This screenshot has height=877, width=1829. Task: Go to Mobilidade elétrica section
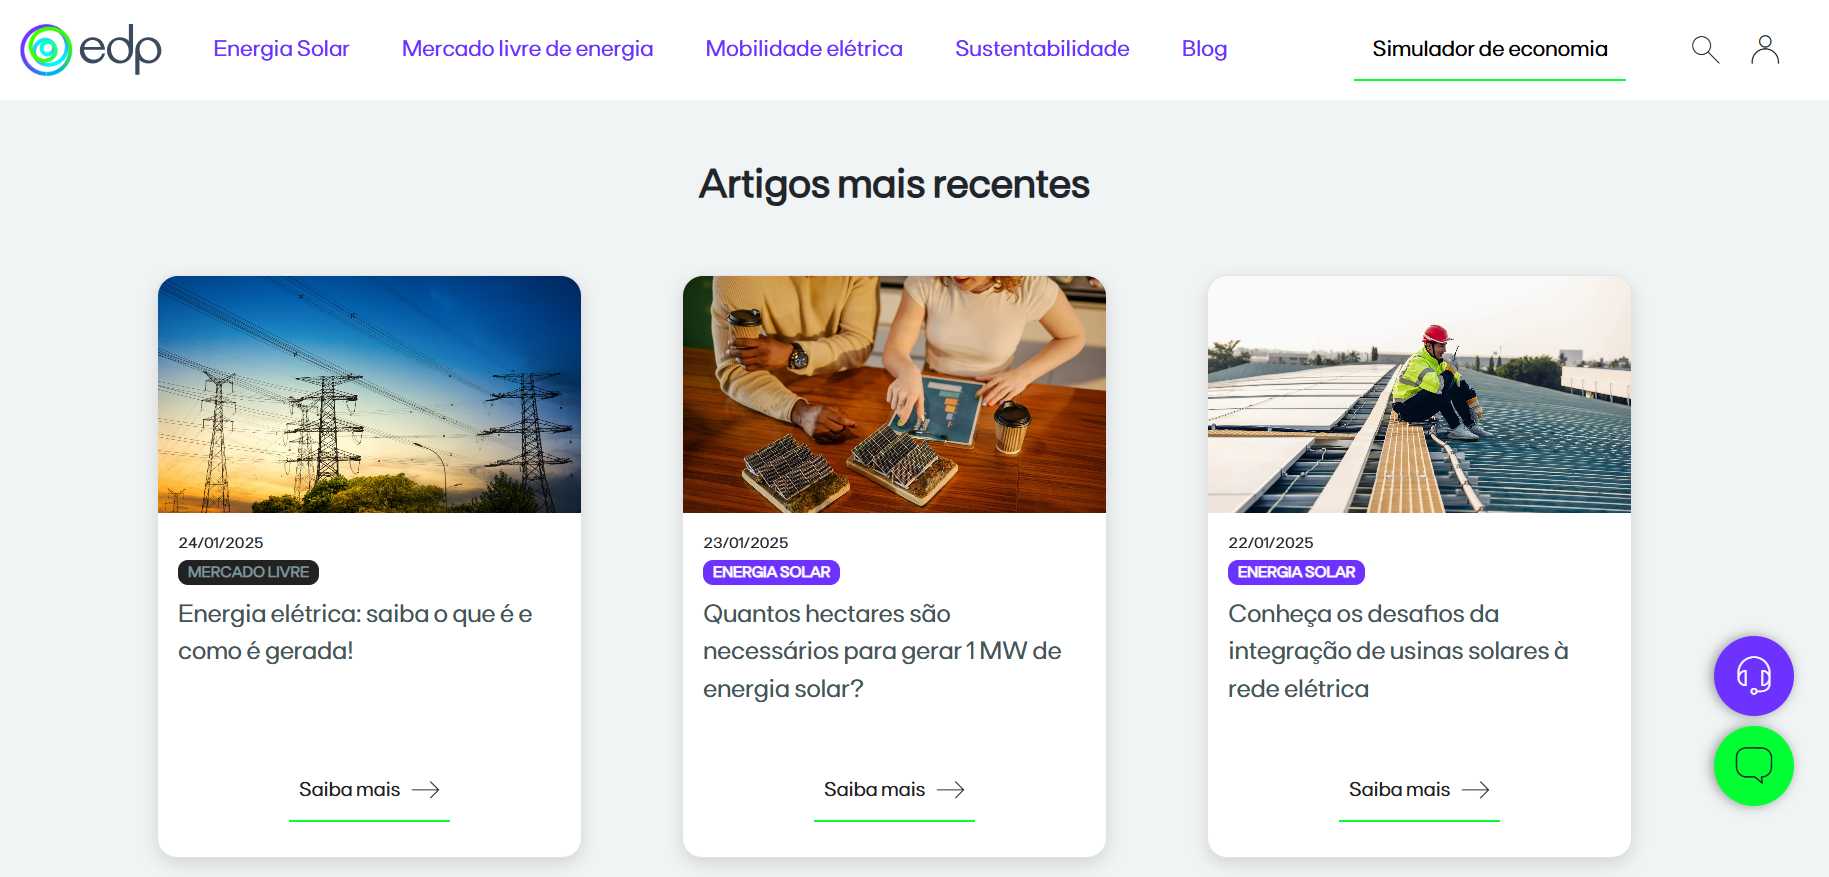tap(804, 49)
